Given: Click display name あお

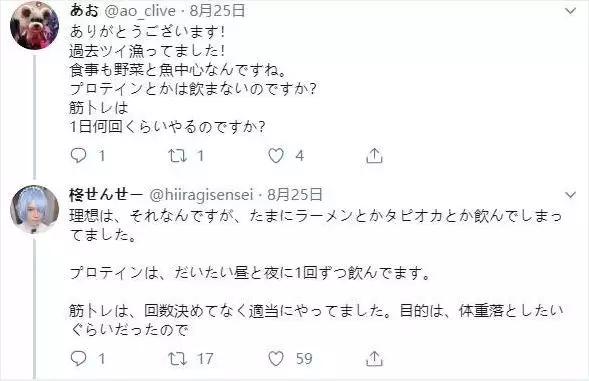Looking at the screenshot, I should click(x=84, y=11).
